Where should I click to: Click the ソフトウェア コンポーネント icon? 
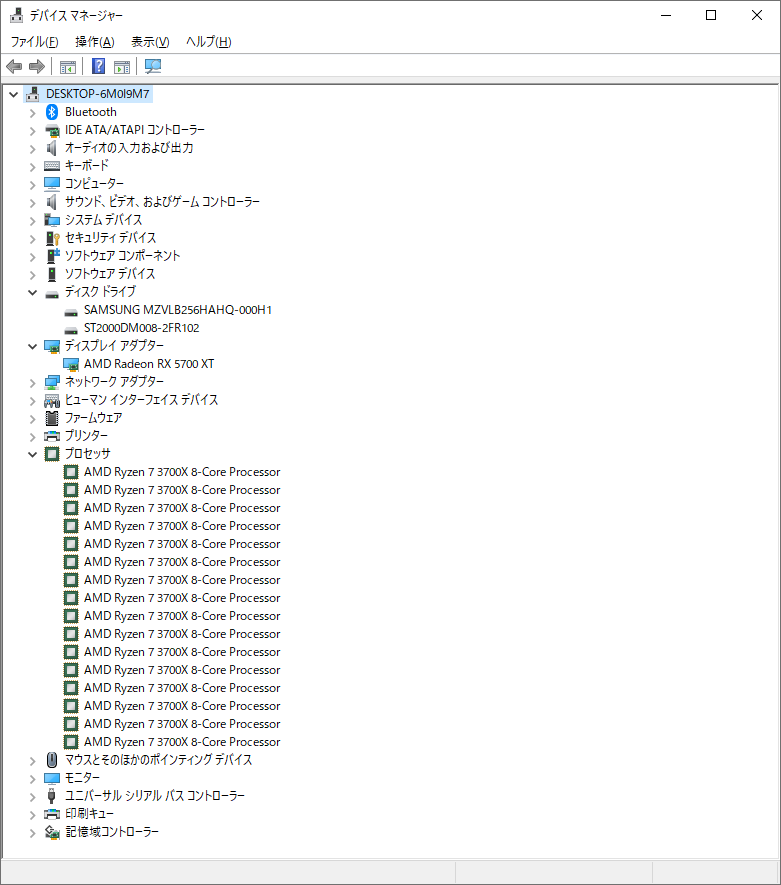52,256
